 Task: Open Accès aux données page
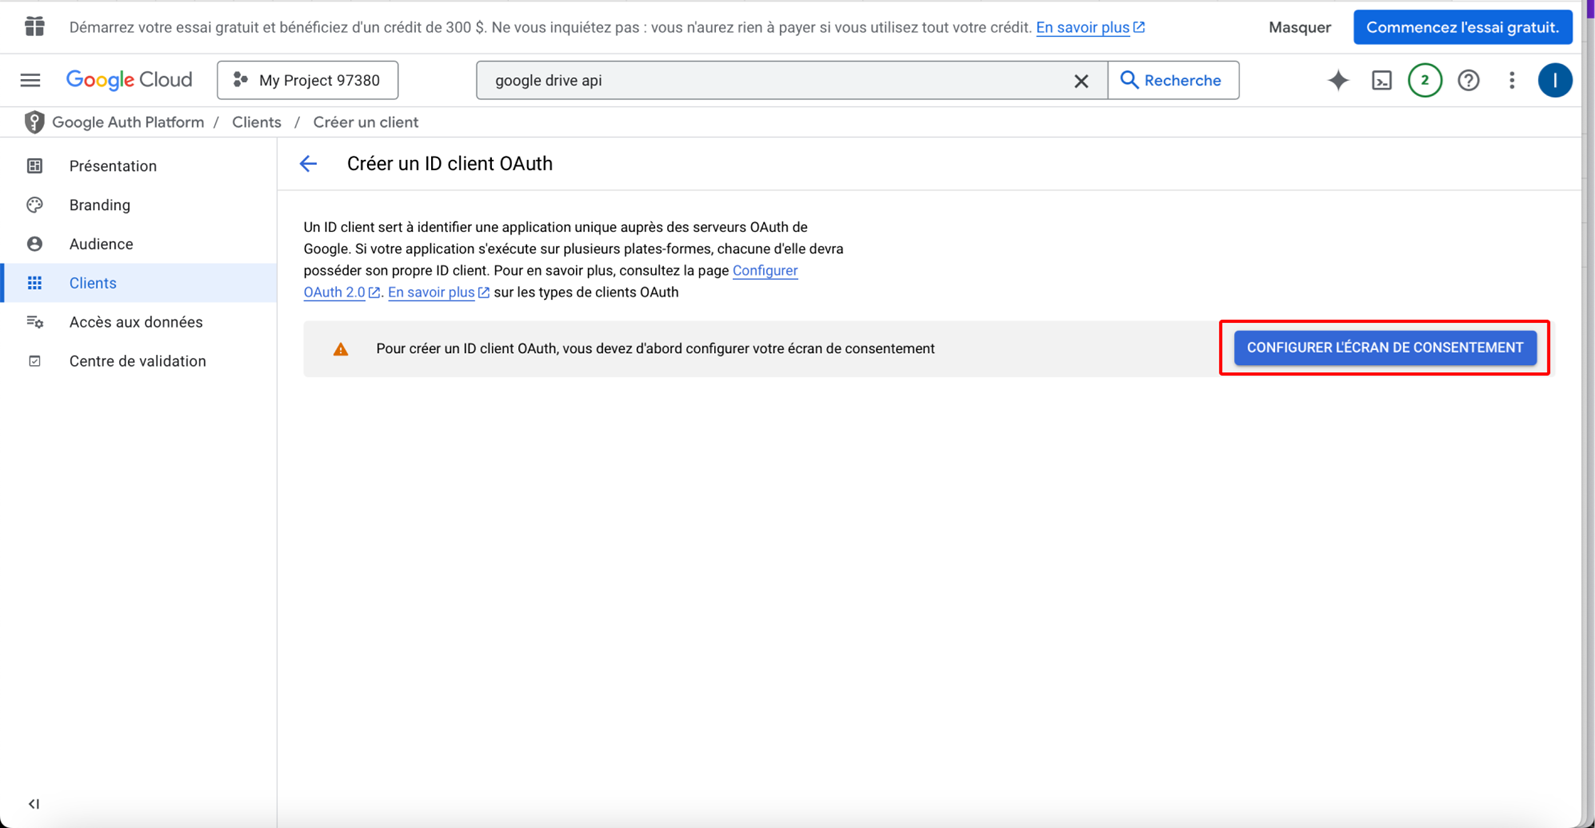(x=136, y=322)
